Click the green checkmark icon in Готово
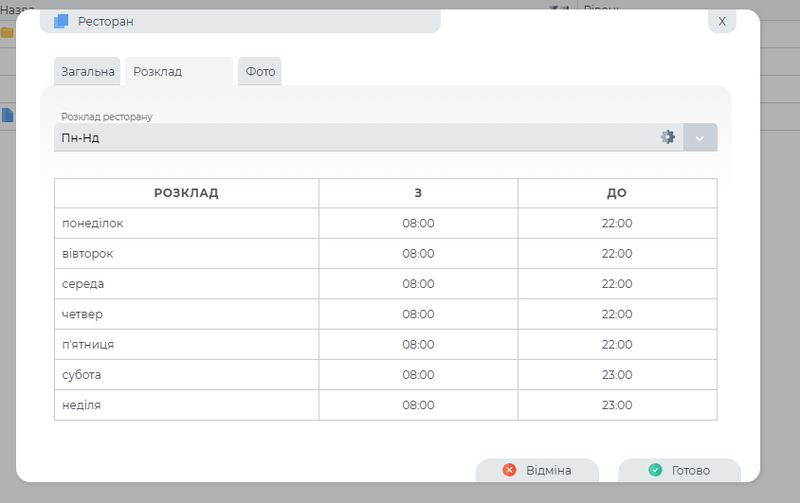800x503 pixels. point(655,470)
